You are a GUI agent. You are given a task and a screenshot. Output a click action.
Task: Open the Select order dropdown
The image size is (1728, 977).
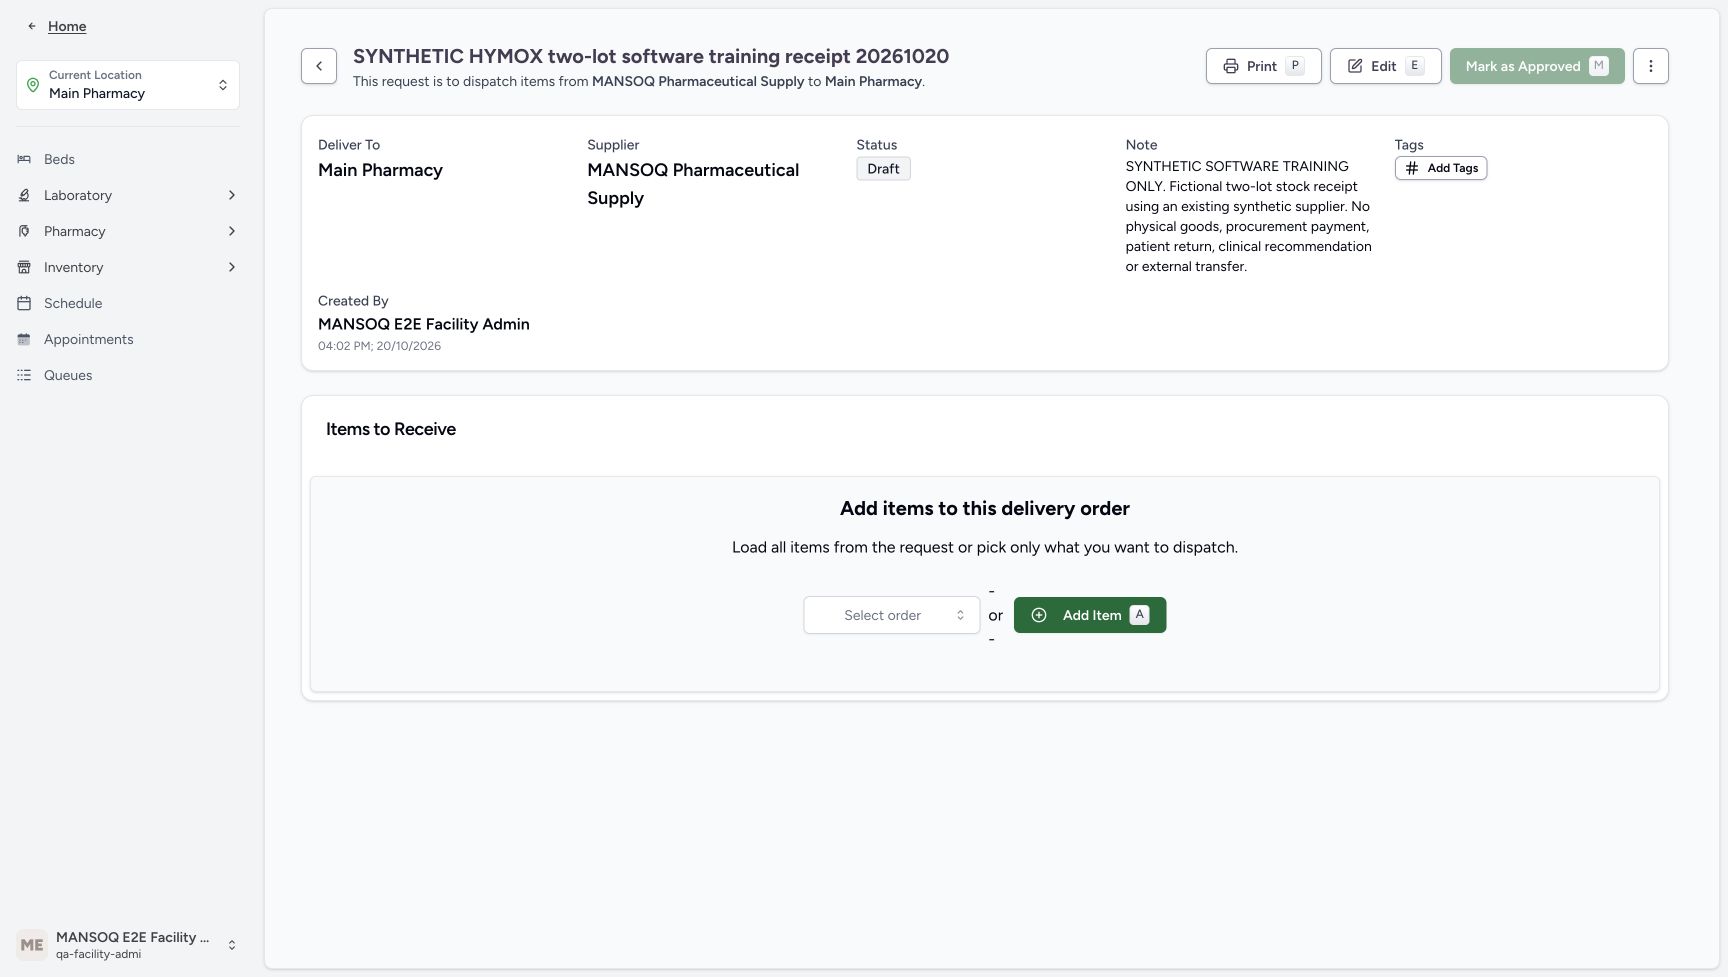(892, 615)
